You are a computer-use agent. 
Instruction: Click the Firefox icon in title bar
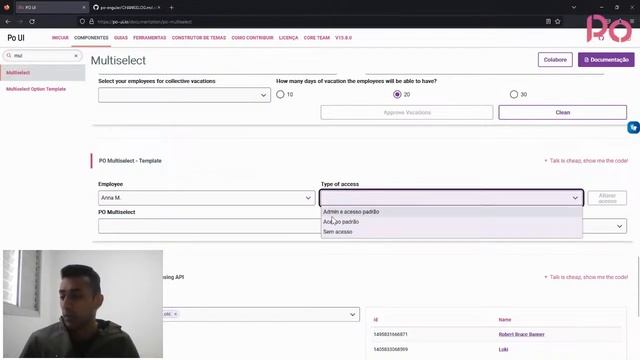point(7,7)
